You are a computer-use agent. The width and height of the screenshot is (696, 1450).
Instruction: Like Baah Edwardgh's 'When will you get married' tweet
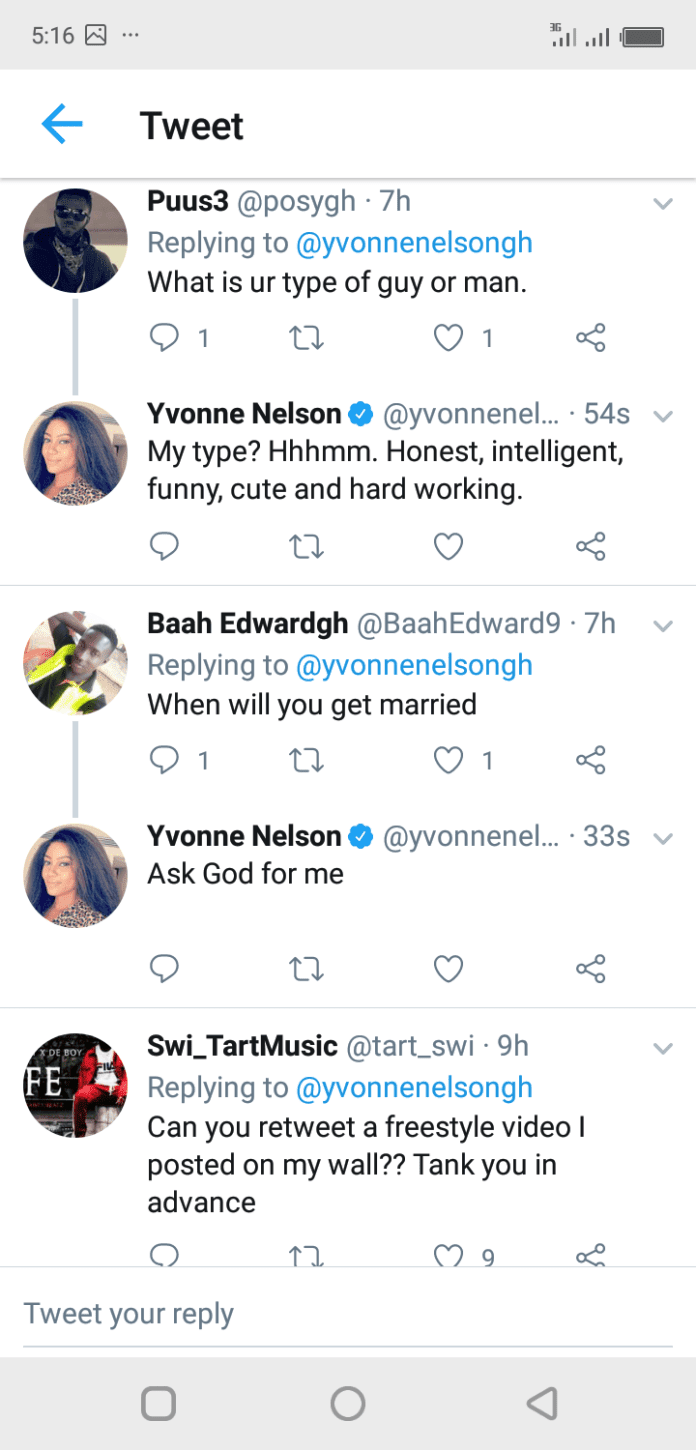[449, 761]
